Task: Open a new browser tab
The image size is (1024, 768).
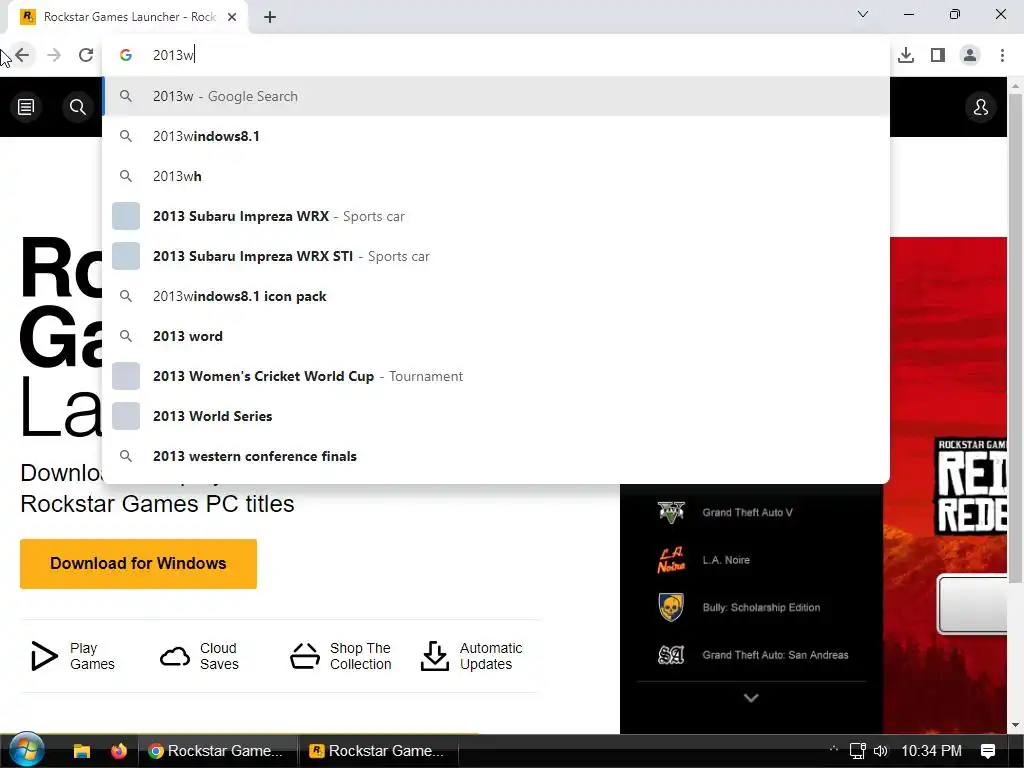Action: tap(270, 17)
